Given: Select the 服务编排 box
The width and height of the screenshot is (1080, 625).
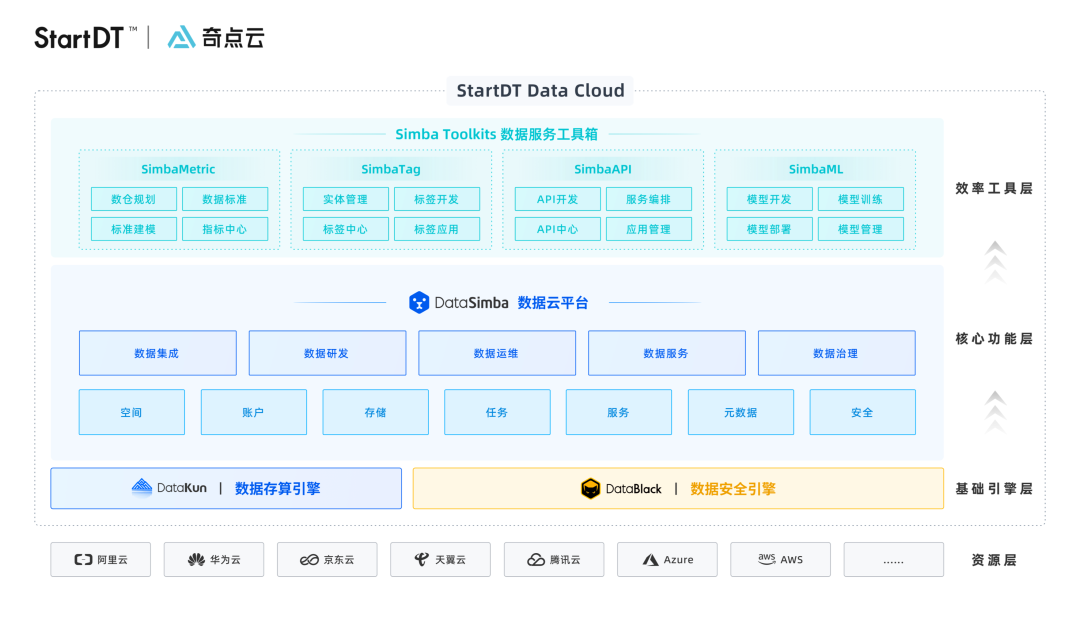Looking at the screenshot, I should pos(649,199).
